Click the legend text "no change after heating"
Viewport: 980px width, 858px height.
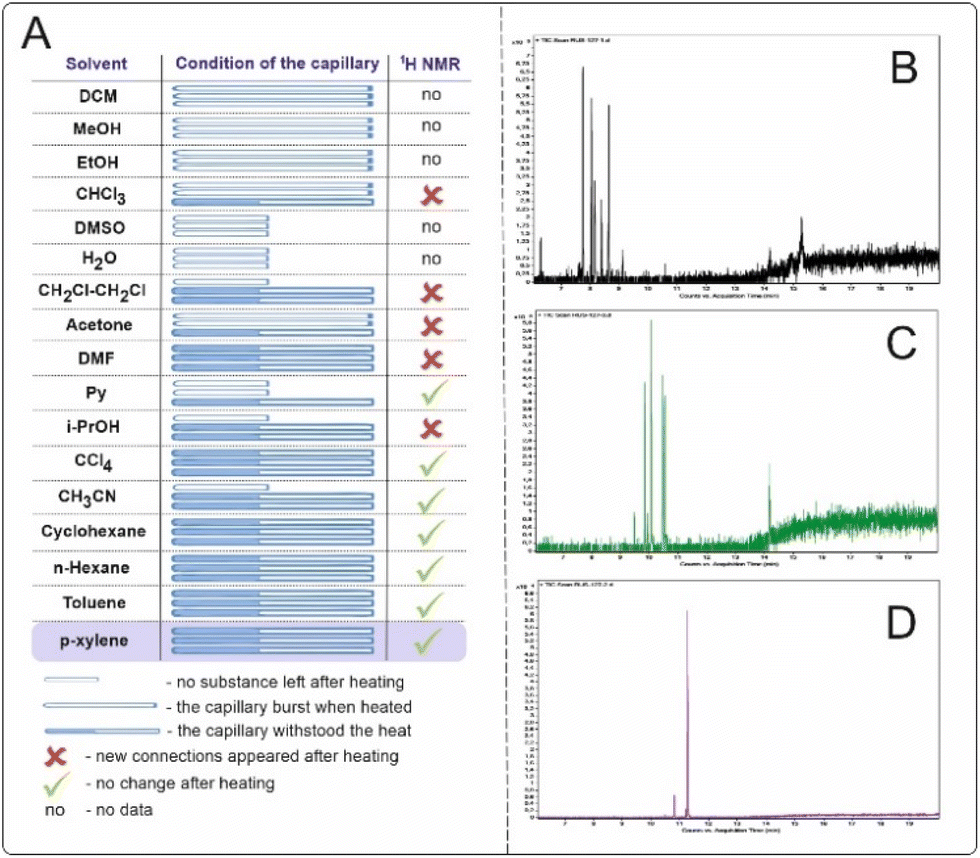(185, 784)
